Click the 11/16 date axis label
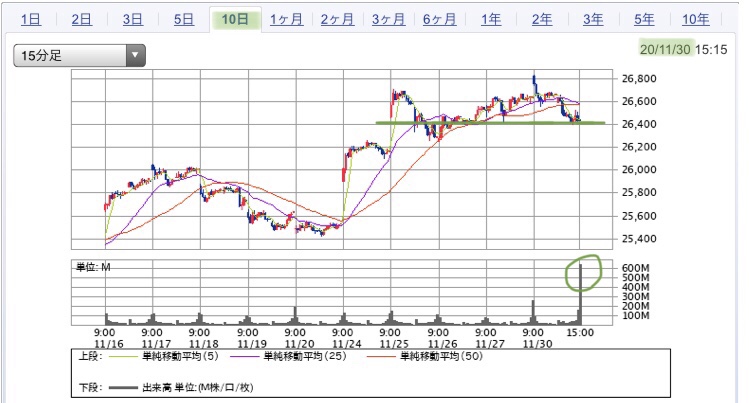 (108, 344)
